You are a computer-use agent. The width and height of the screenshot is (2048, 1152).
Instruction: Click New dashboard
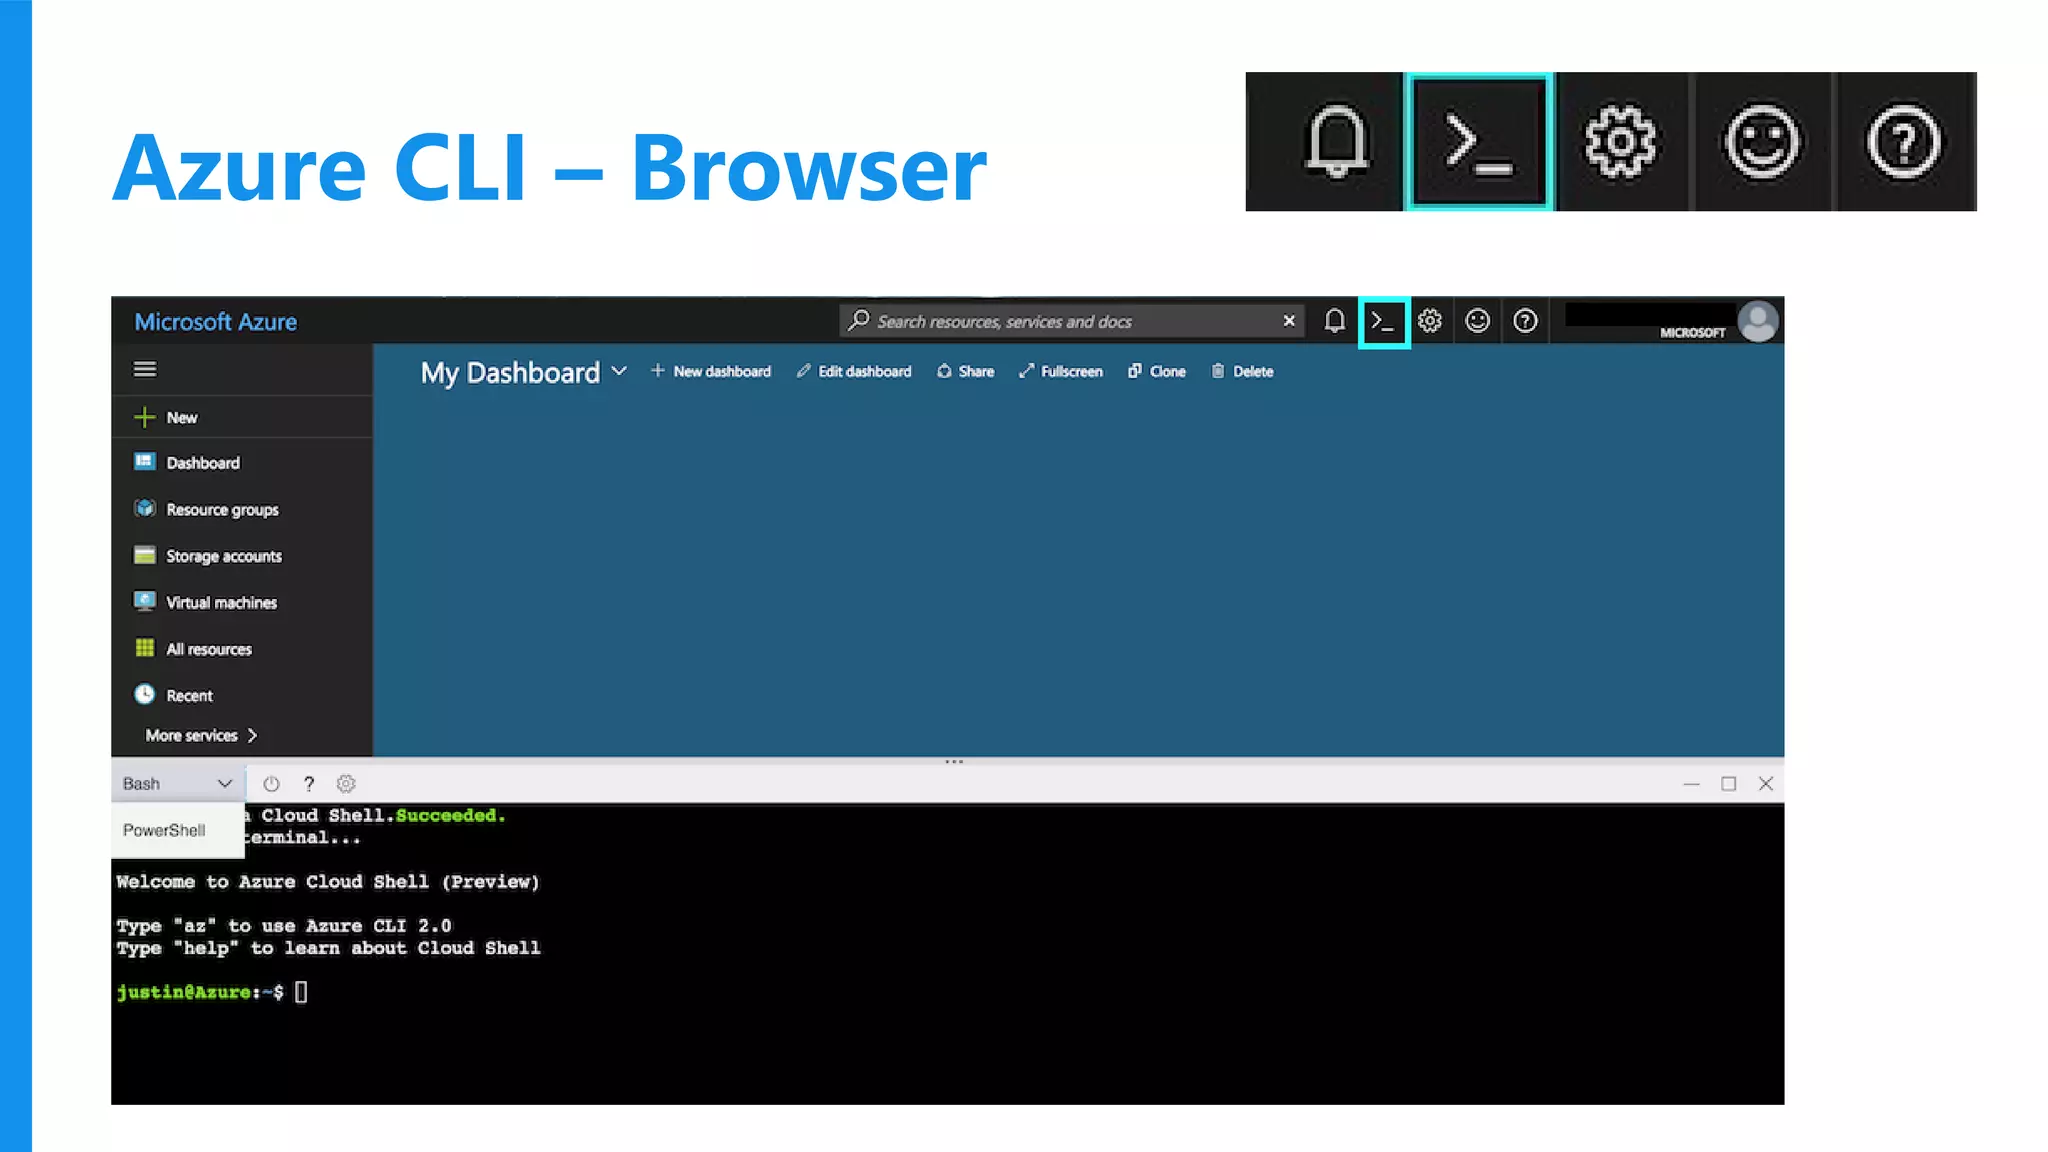coord(711,371)
